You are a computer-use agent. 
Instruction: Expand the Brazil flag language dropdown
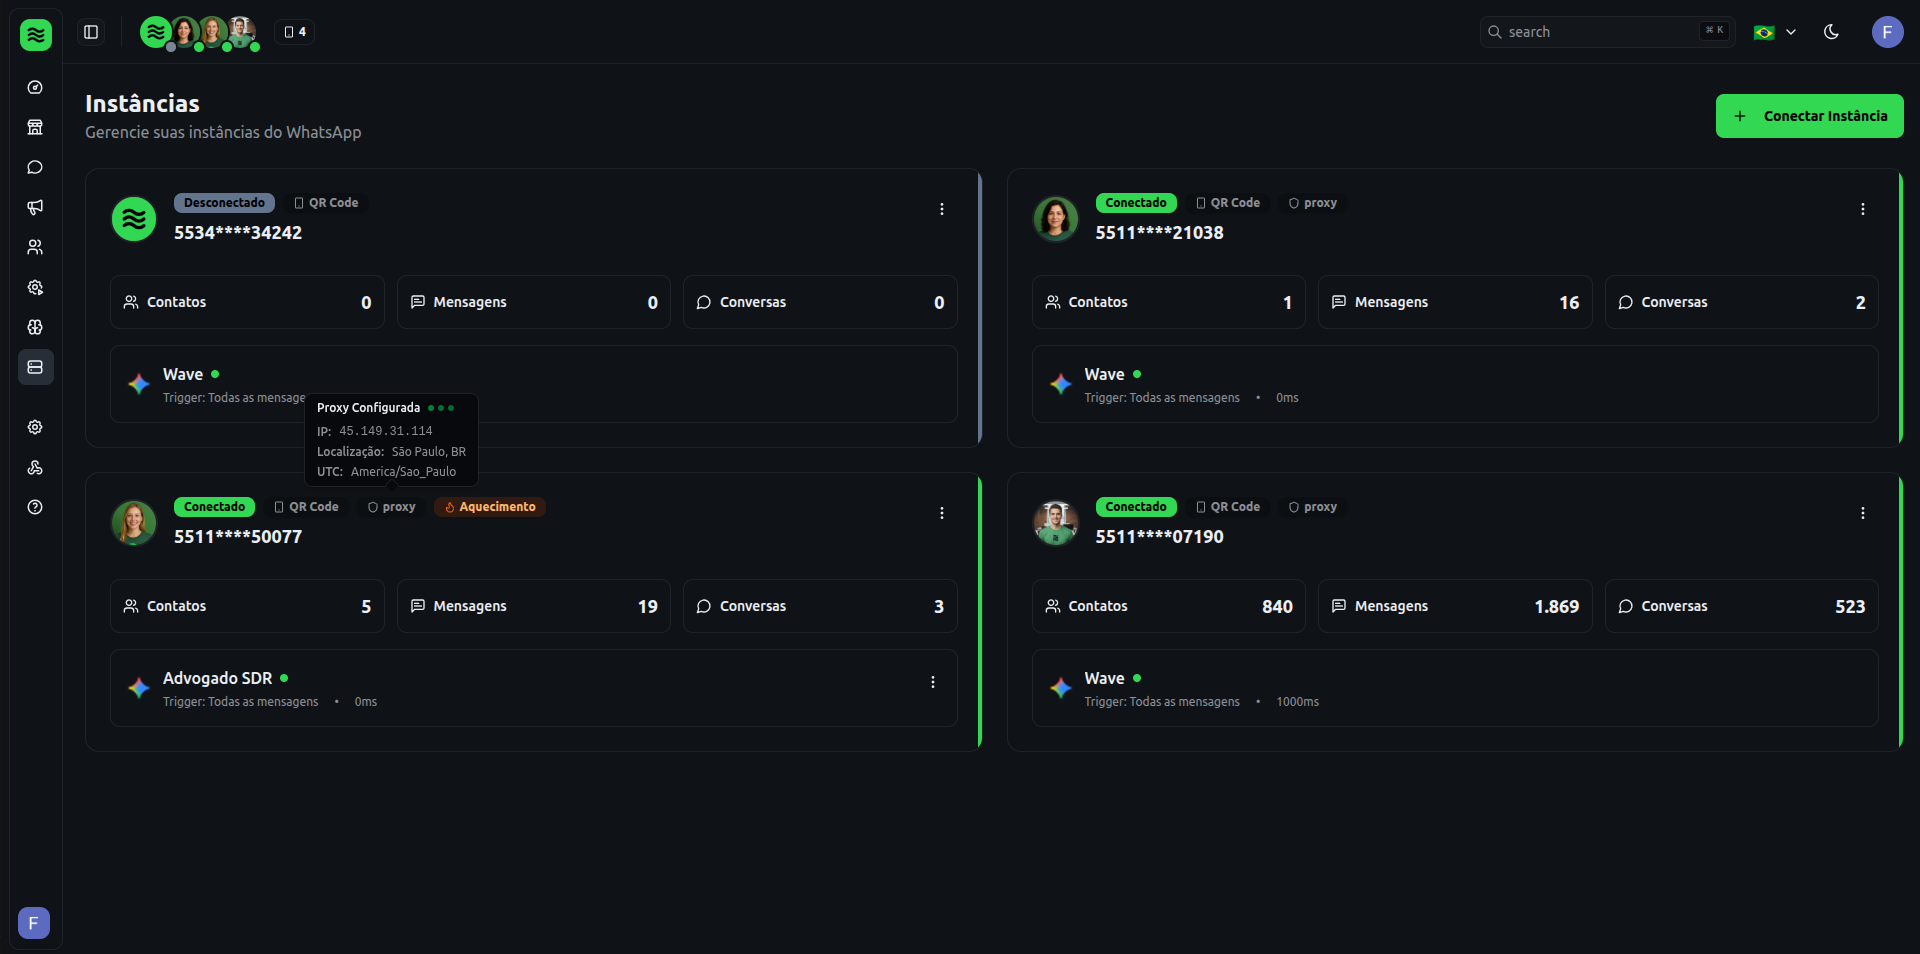coord(1775,32)
